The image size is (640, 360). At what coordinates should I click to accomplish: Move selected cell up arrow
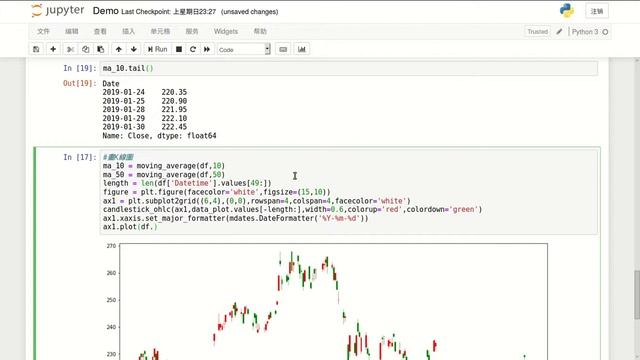[118, 49]
